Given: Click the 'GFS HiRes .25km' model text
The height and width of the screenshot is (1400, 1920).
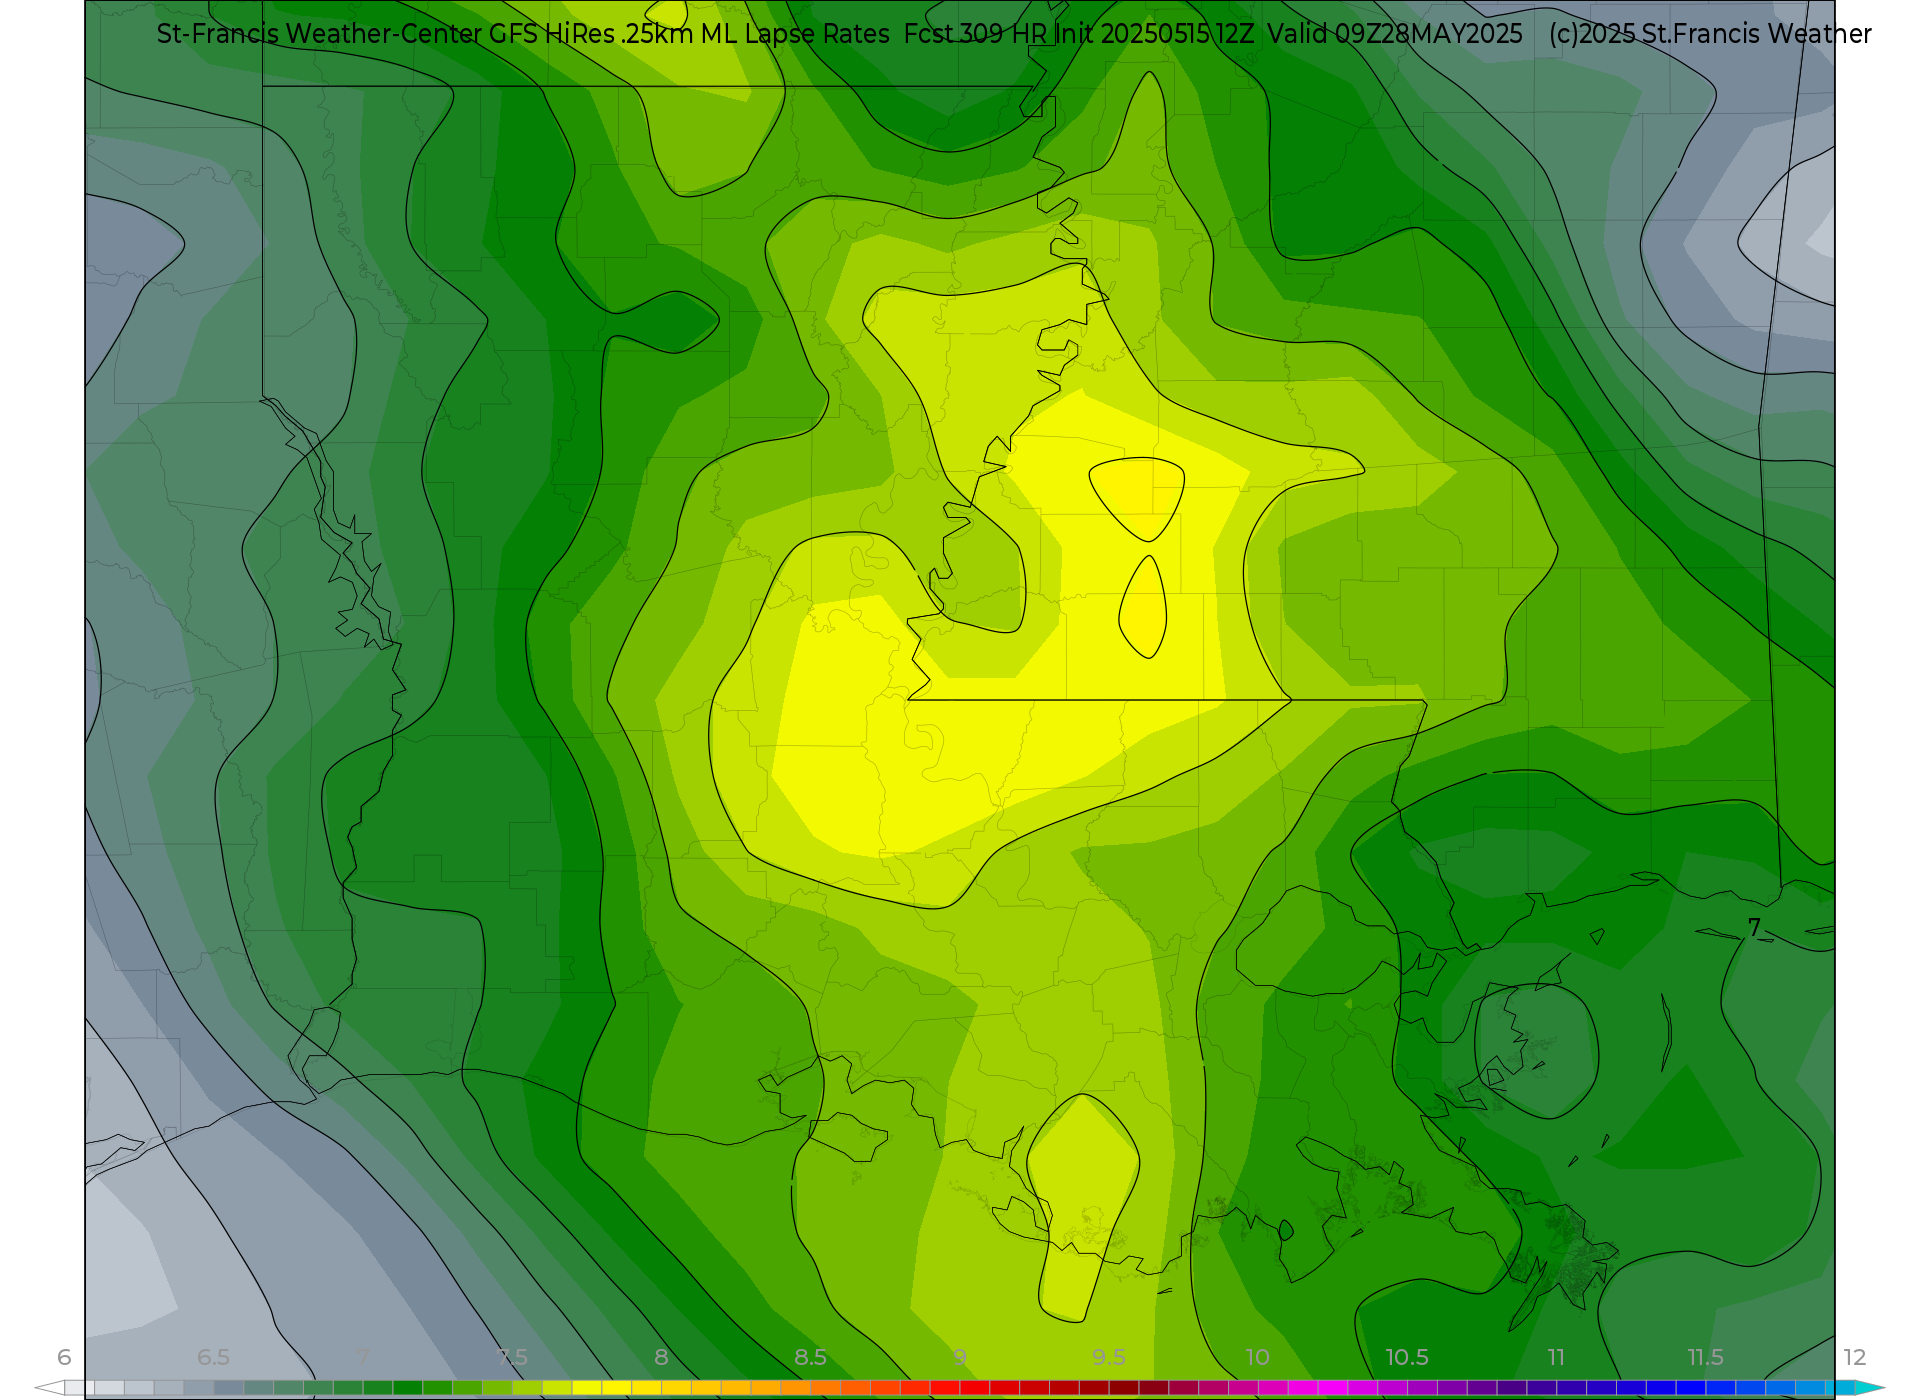Looking at the screenshot, I should tap(591, 34).
